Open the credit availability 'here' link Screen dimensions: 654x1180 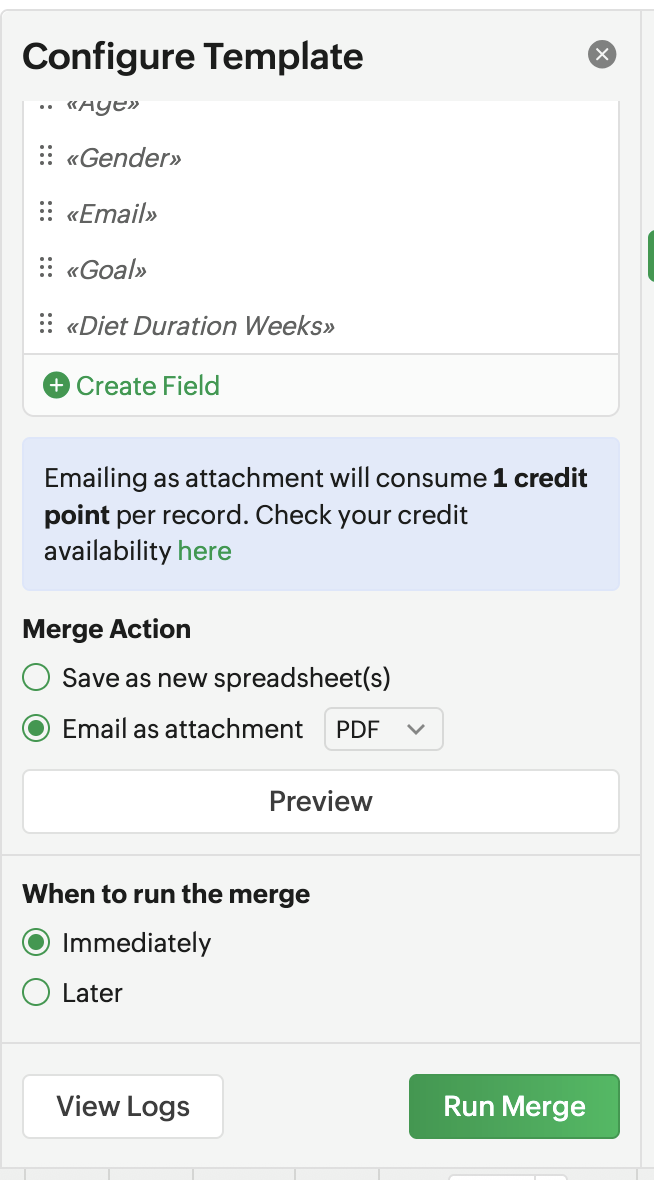(205, 551)
